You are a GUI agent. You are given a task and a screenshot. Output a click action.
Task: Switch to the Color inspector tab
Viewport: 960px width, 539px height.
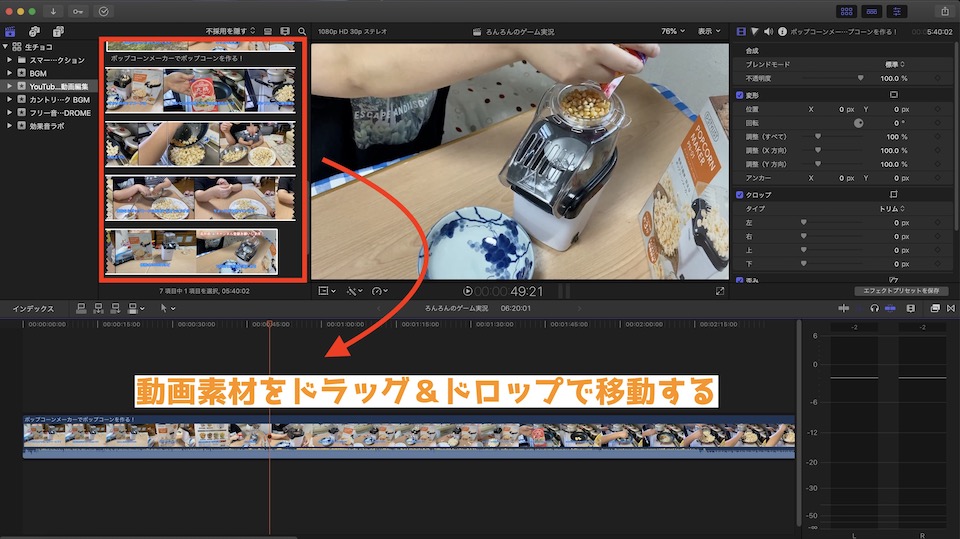pos(755,31)
